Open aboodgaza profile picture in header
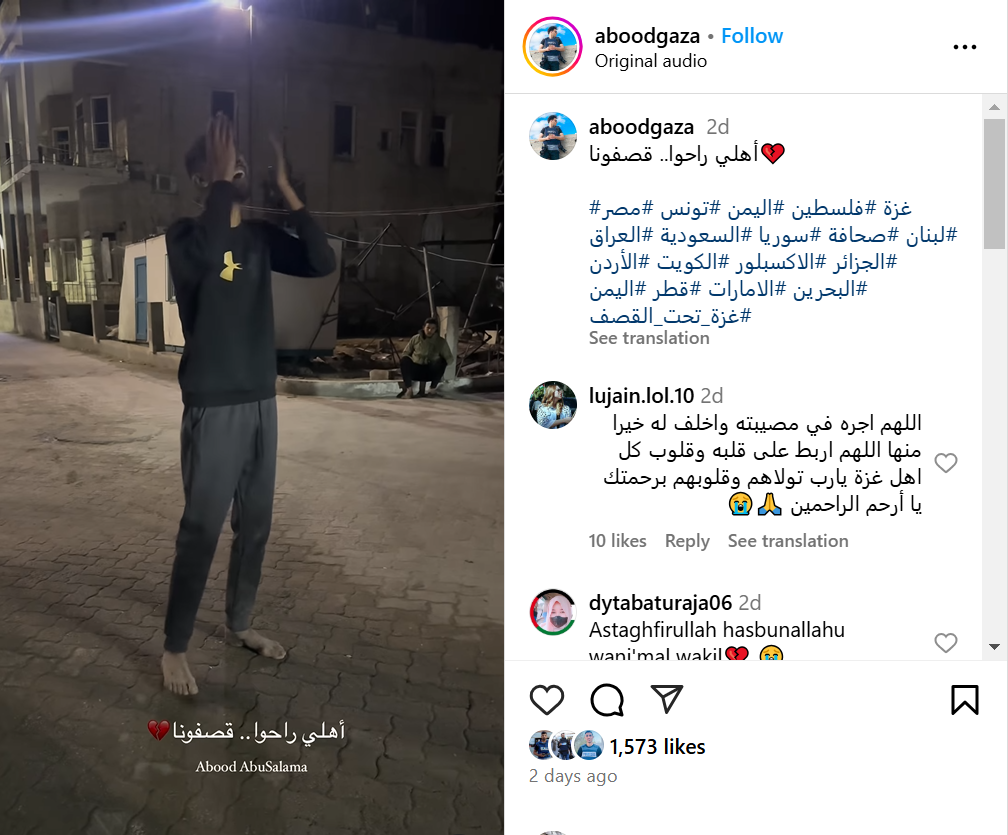Image resolution: width=1008 pixels, height=835 pixels. pos(553,47)
